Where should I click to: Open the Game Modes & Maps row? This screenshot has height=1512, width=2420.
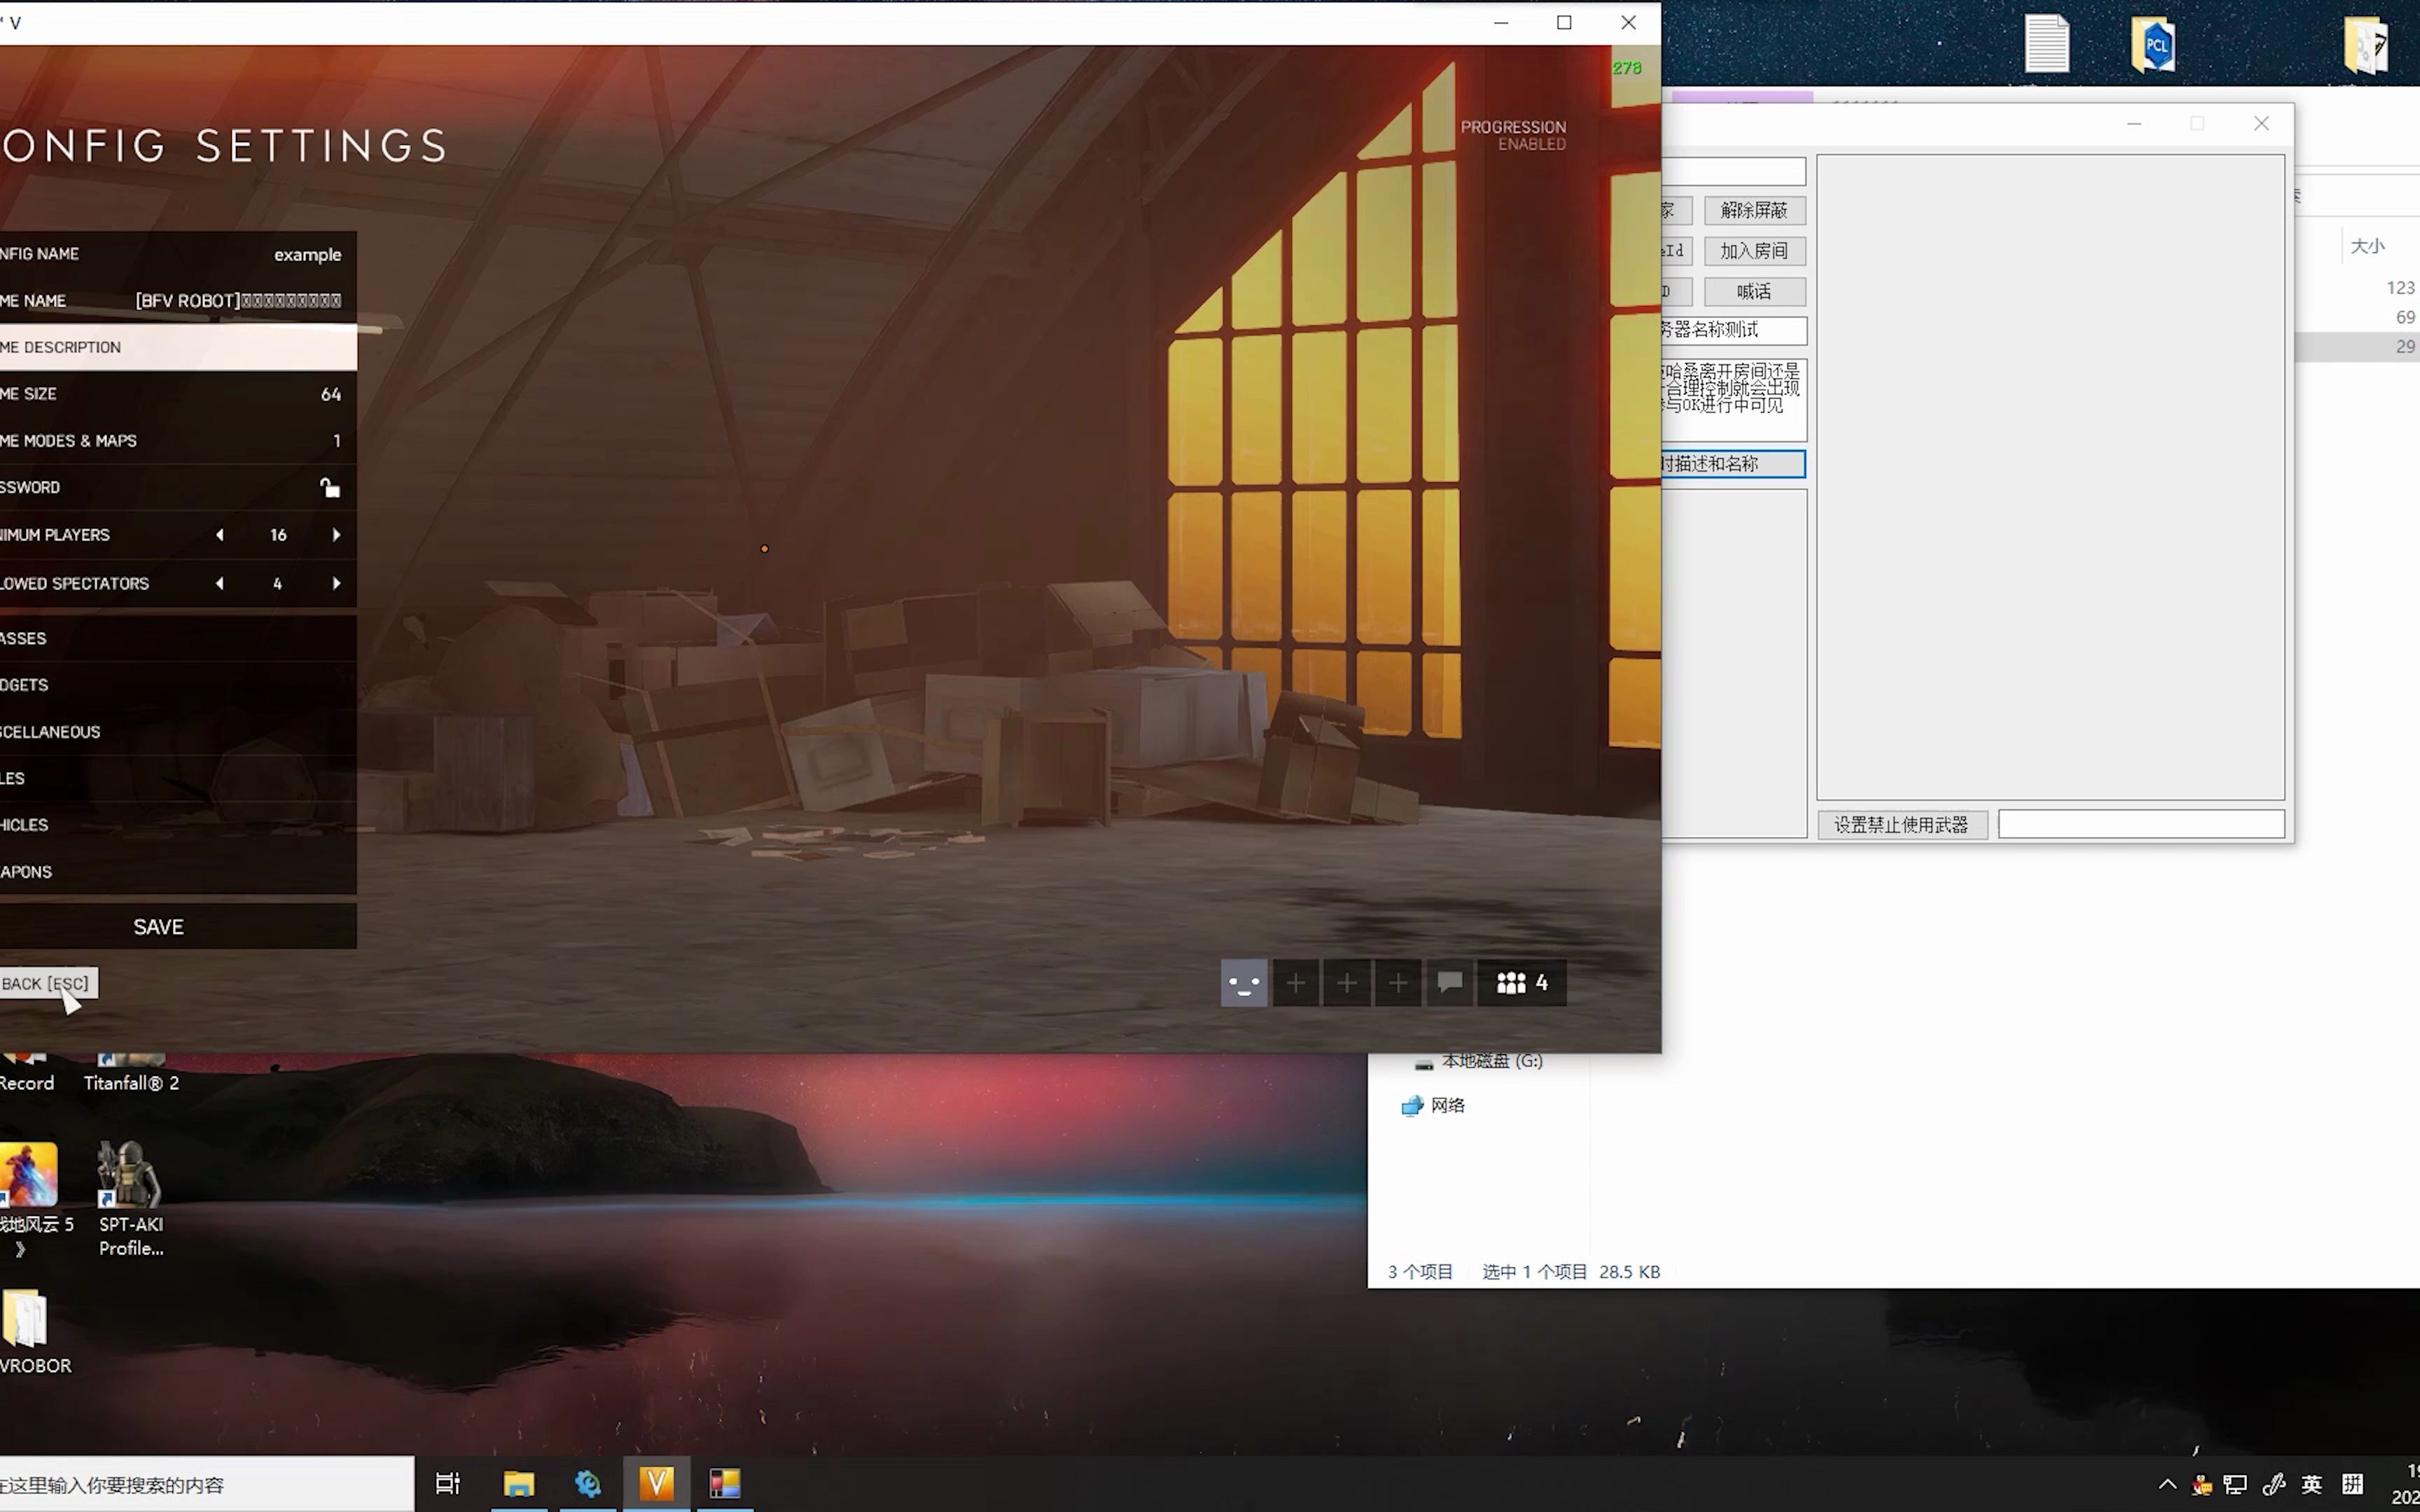pyautogui.click(x=178, y=441)
